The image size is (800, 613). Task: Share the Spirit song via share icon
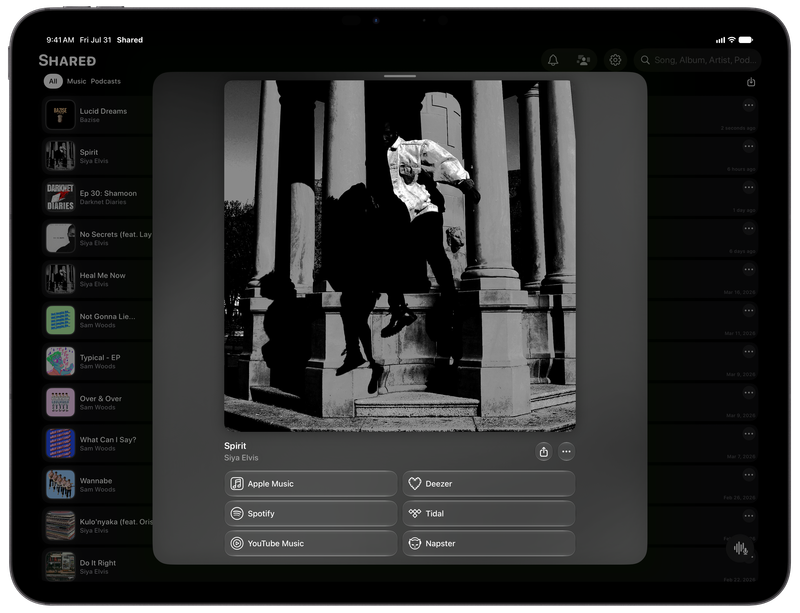pyautogui.click(x=544, y=452)
